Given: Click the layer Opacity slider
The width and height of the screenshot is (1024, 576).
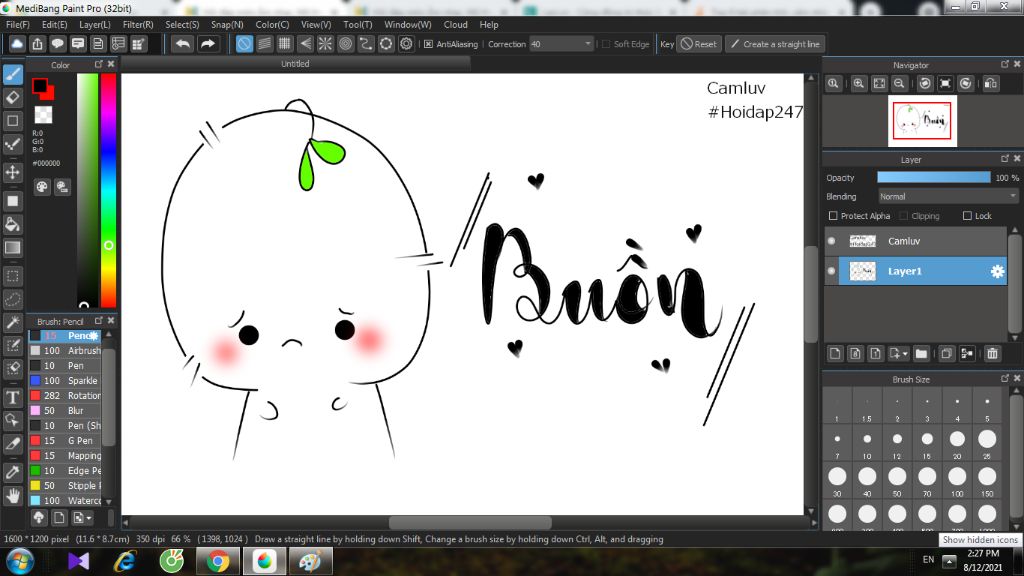Looking at the screenshot, I should pos(934,178).
